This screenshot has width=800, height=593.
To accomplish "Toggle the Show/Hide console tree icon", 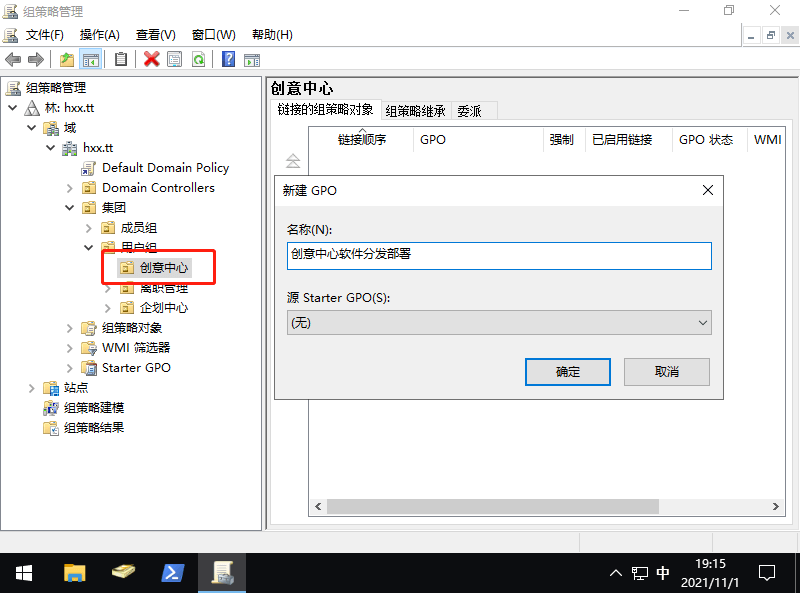I will click(x=91, y=60).
